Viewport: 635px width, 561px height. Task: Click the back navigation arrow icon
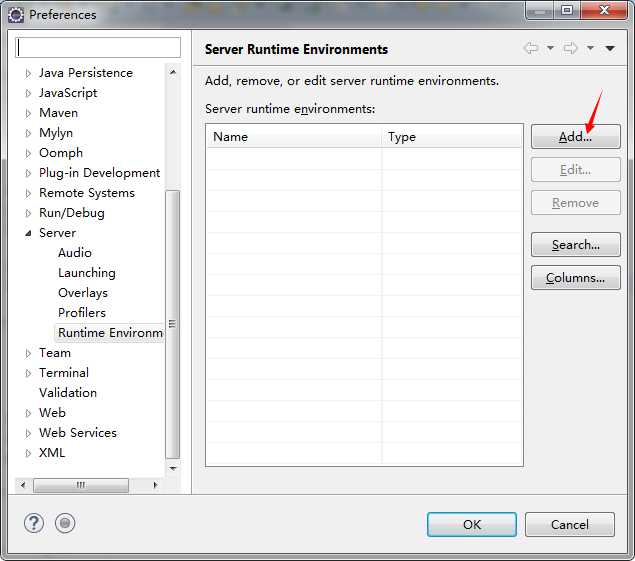coord(531,48)
